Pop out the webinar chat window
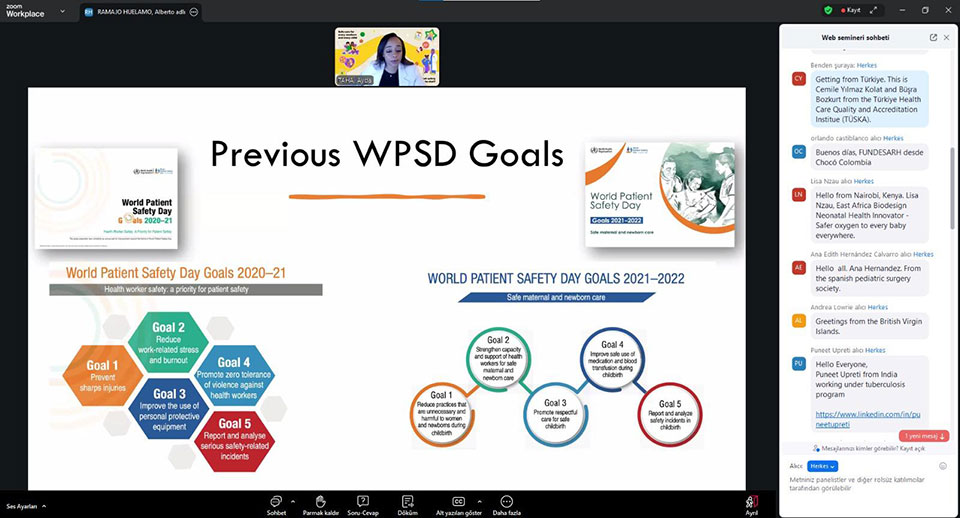Image resolution: width=960 pixels, height=518 pixels. point(933,38)
